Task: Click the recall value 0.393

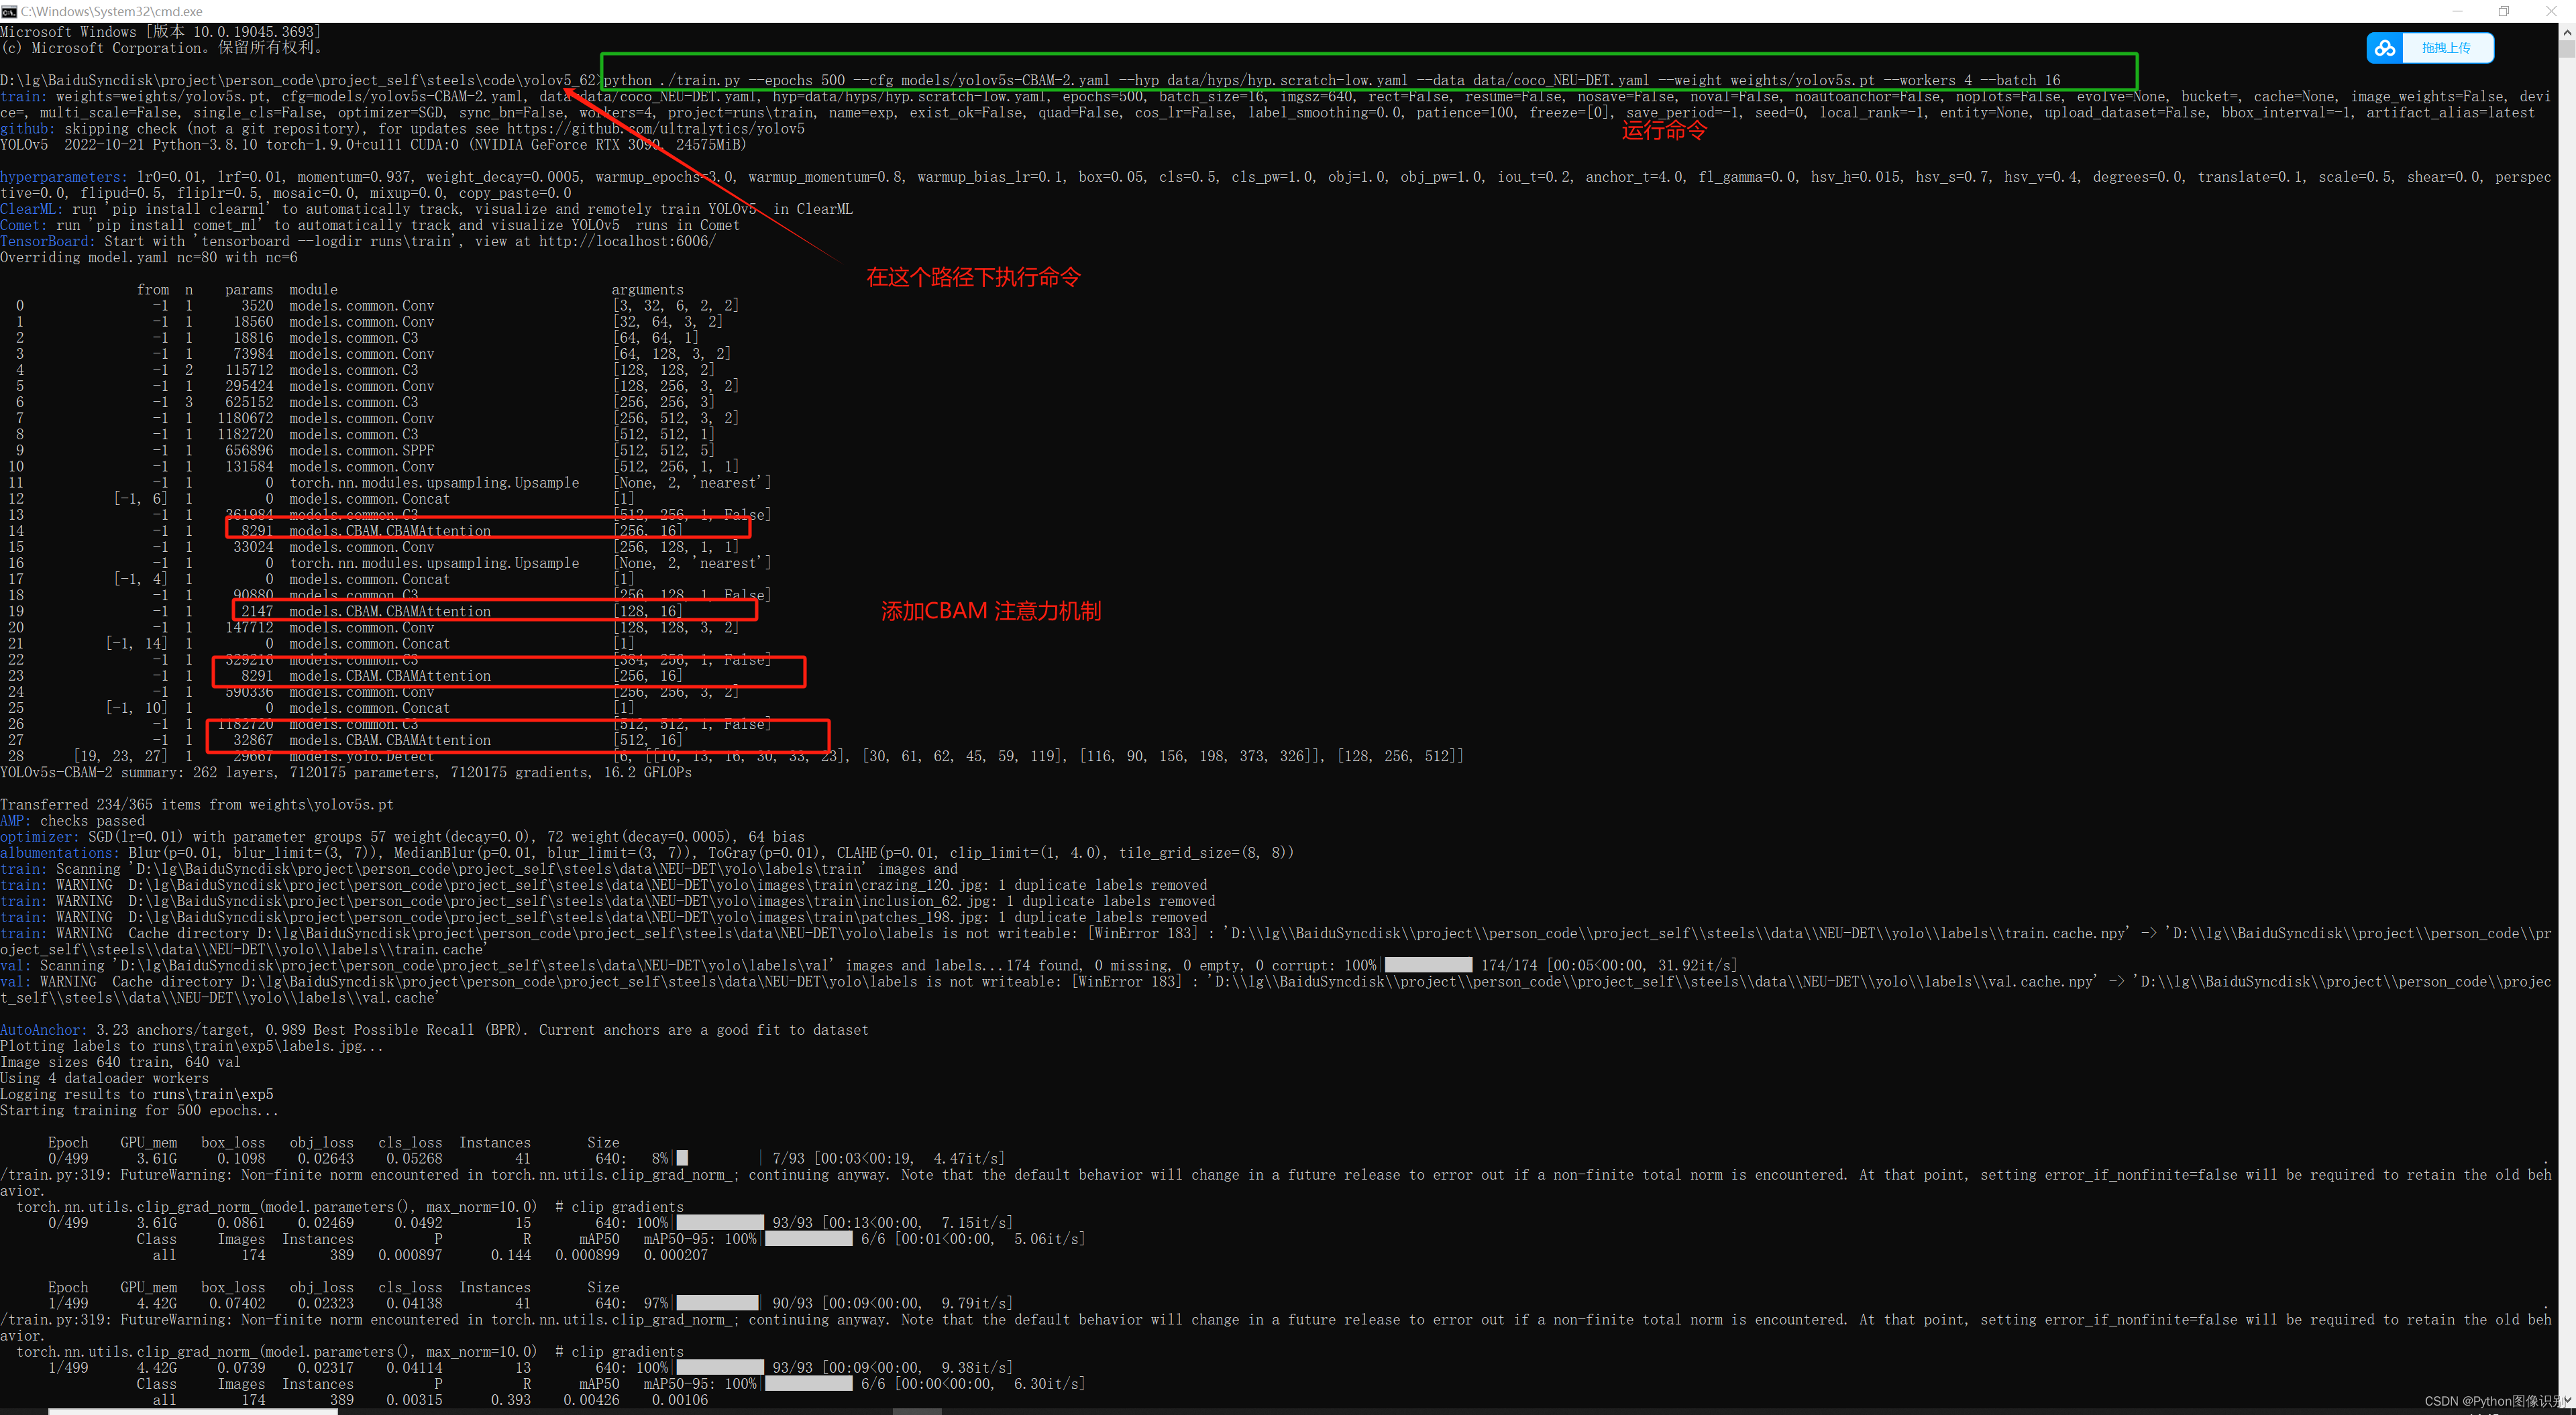Action: 511,1400
